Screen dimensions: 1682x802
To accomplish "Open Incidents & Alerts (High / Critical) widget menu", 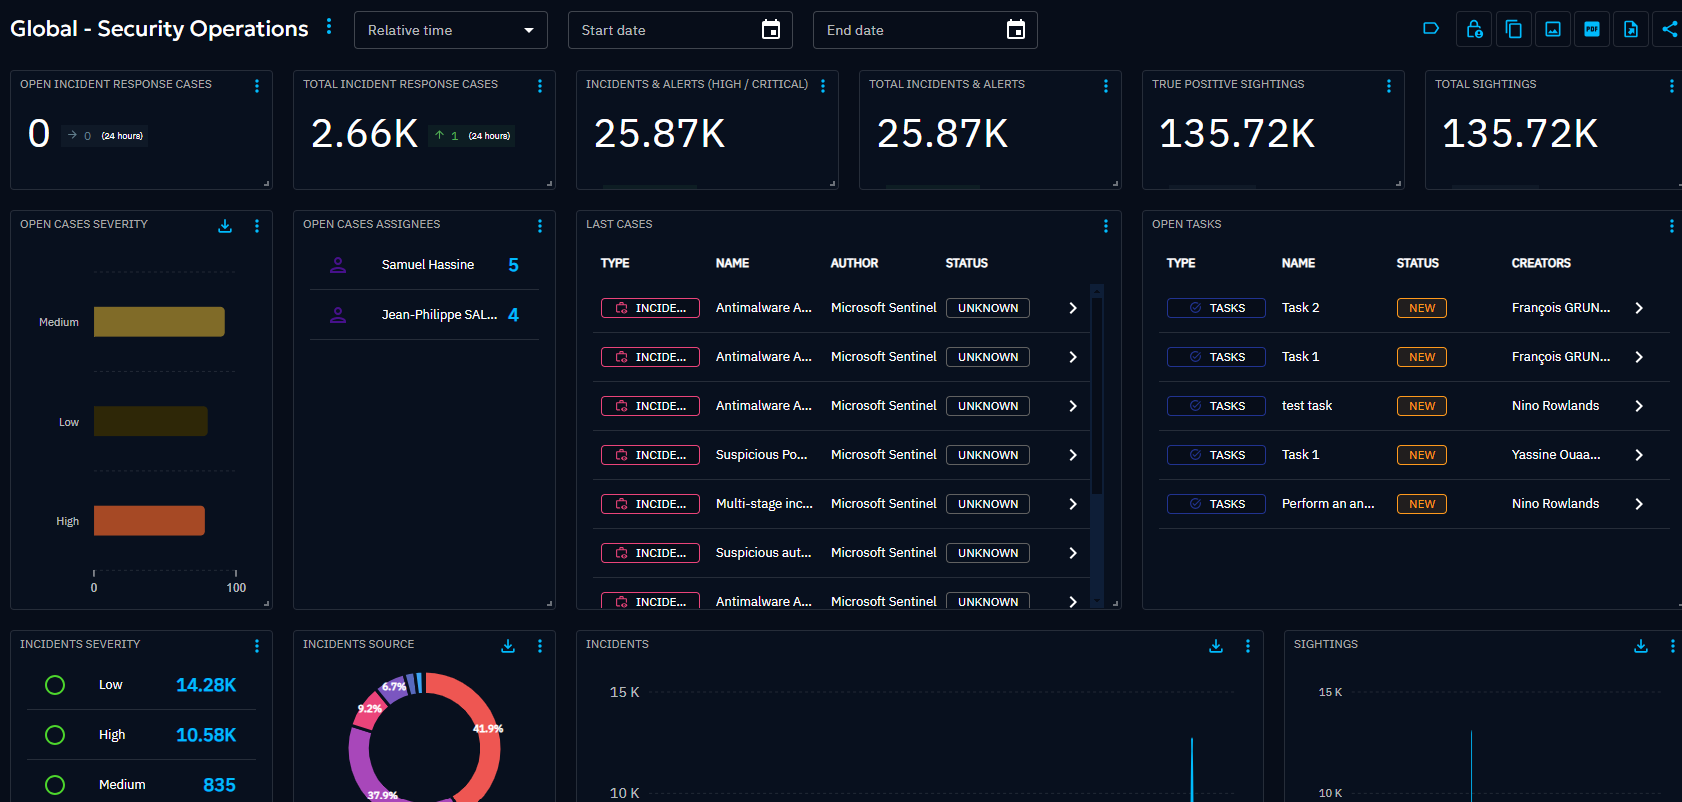I will point(823,86).
